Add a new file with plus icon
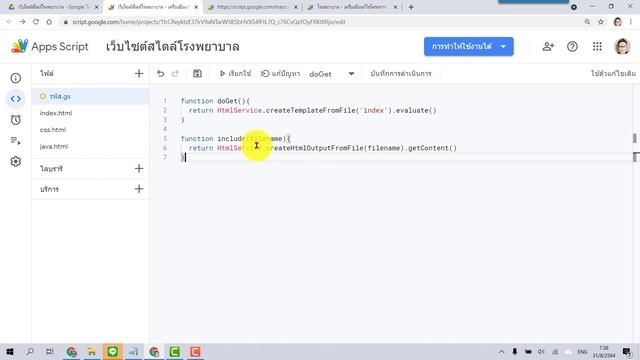 pyautogui.click(x=139, y=73)
